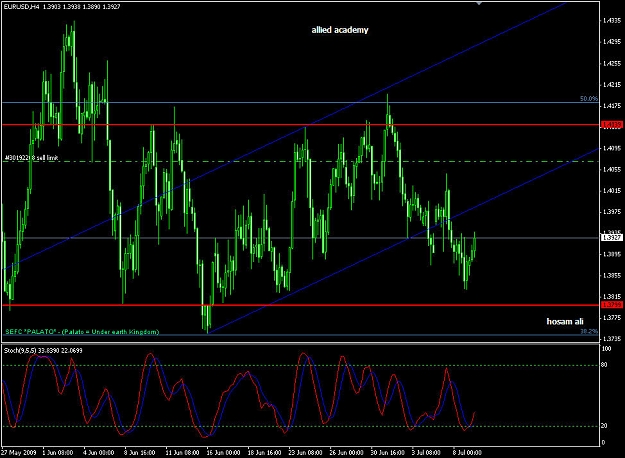625x458 pixels.
Task: Click the 1.3895 price axis value
Action: tap(612, 254)
